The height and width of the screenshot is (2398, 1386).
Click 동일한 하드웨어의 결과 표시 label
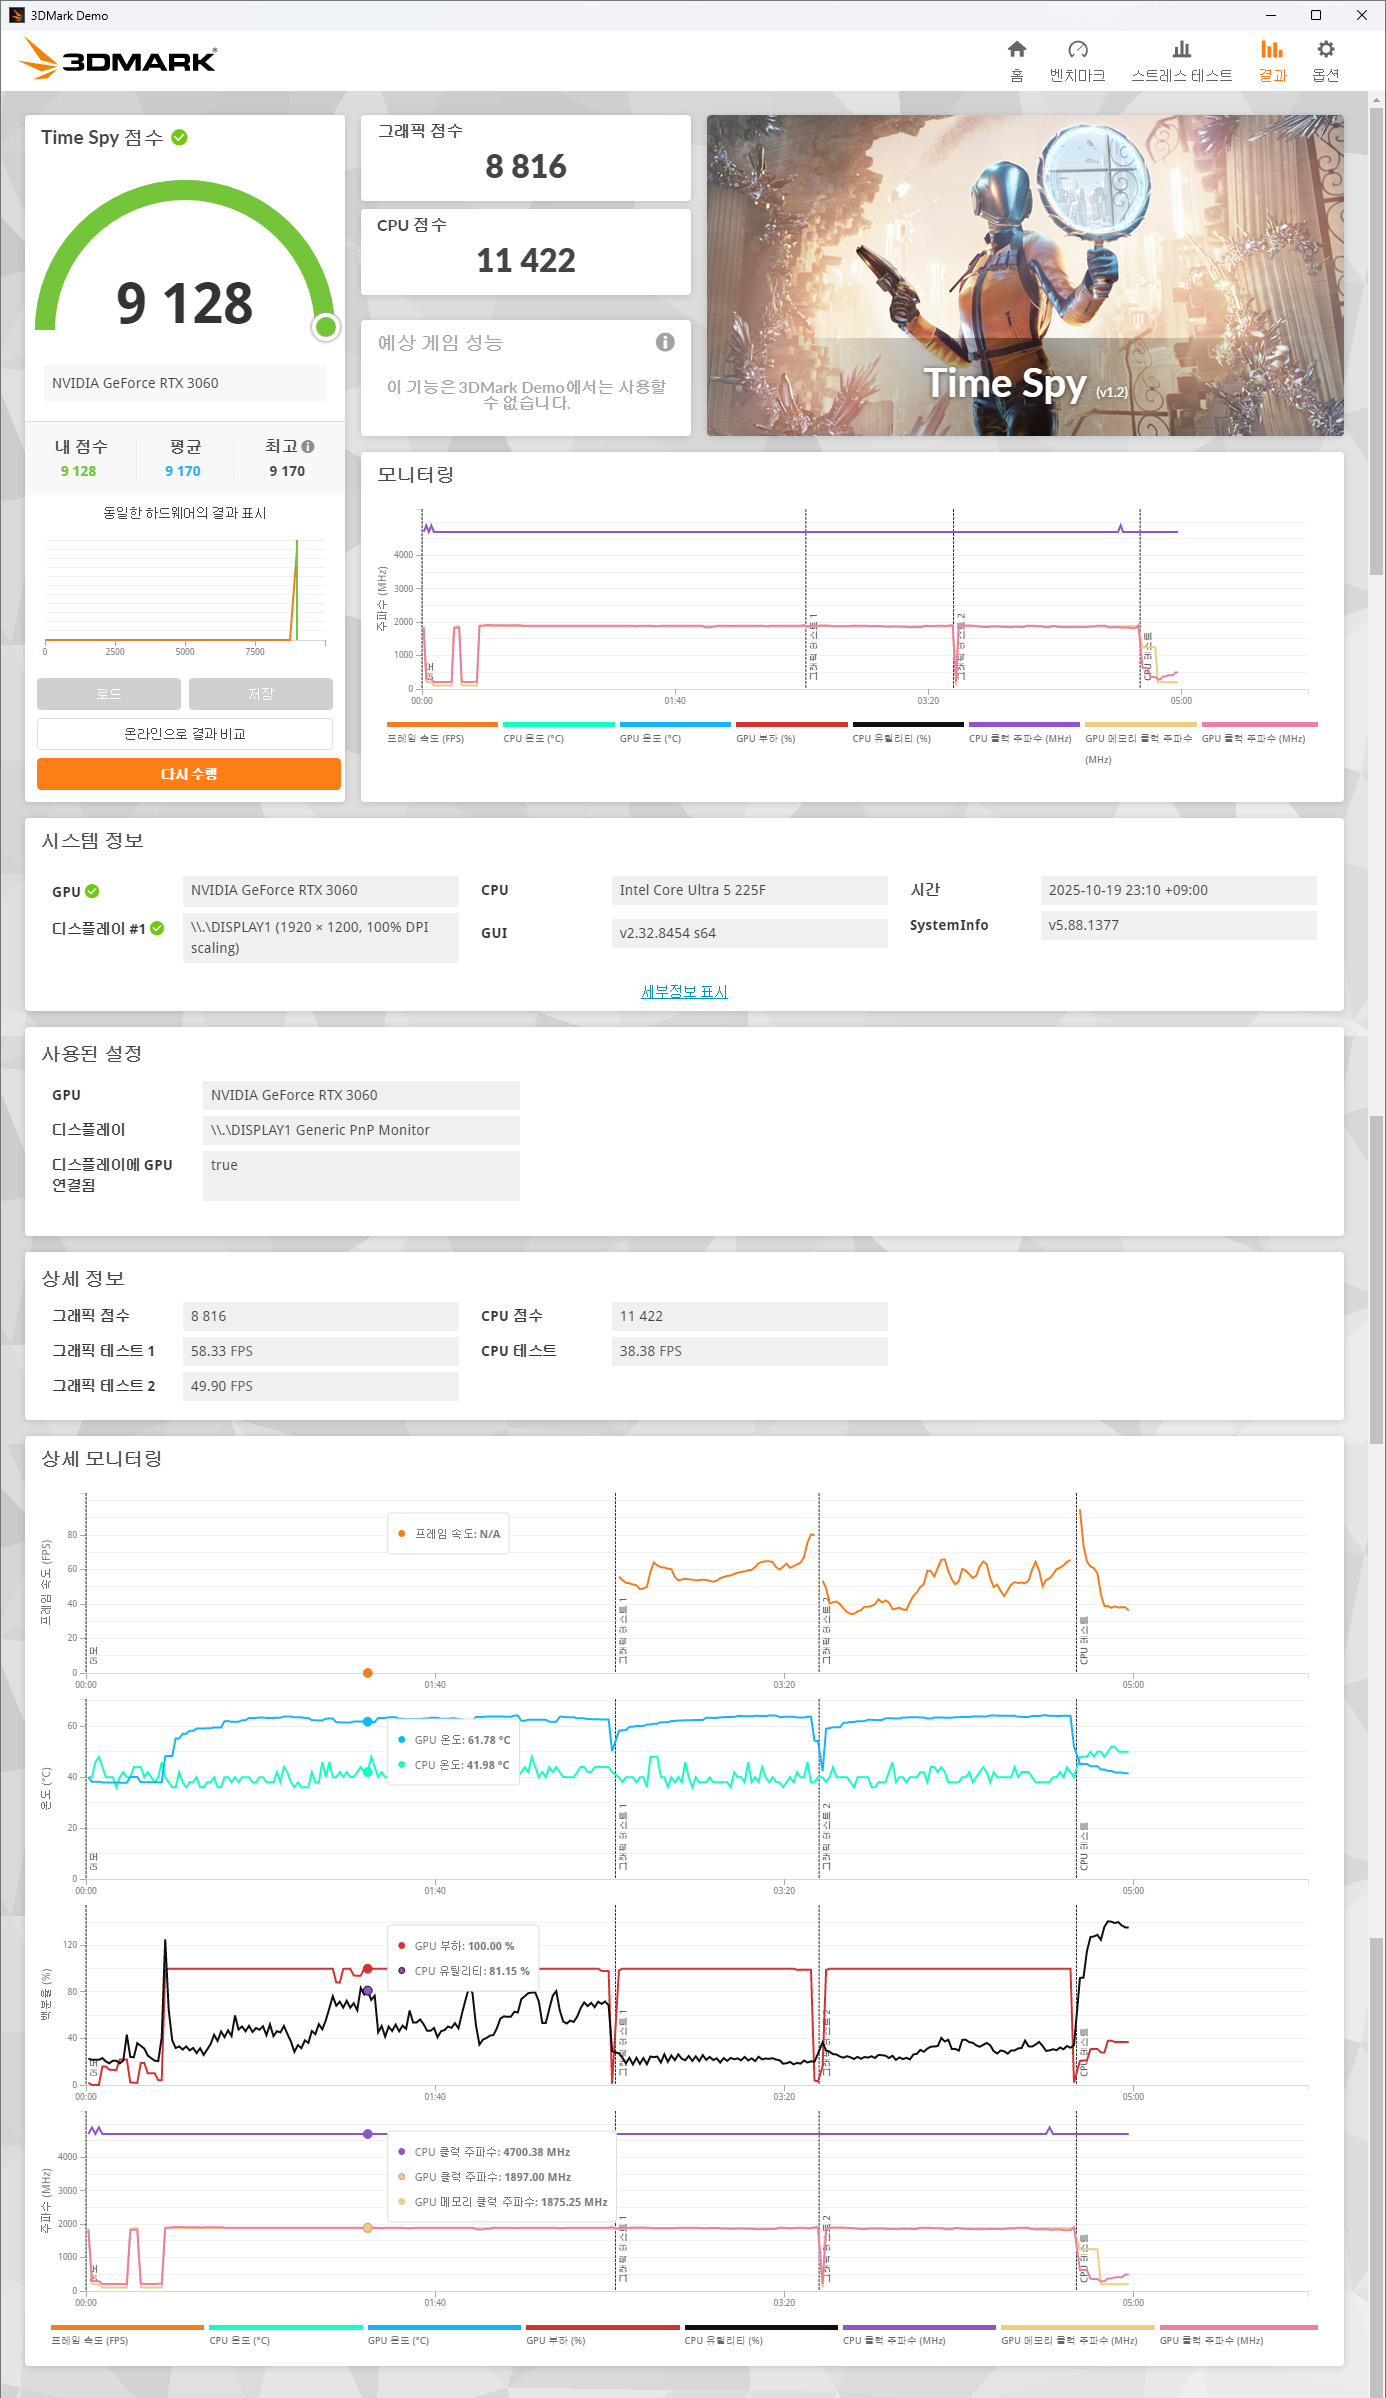point(185,513)
